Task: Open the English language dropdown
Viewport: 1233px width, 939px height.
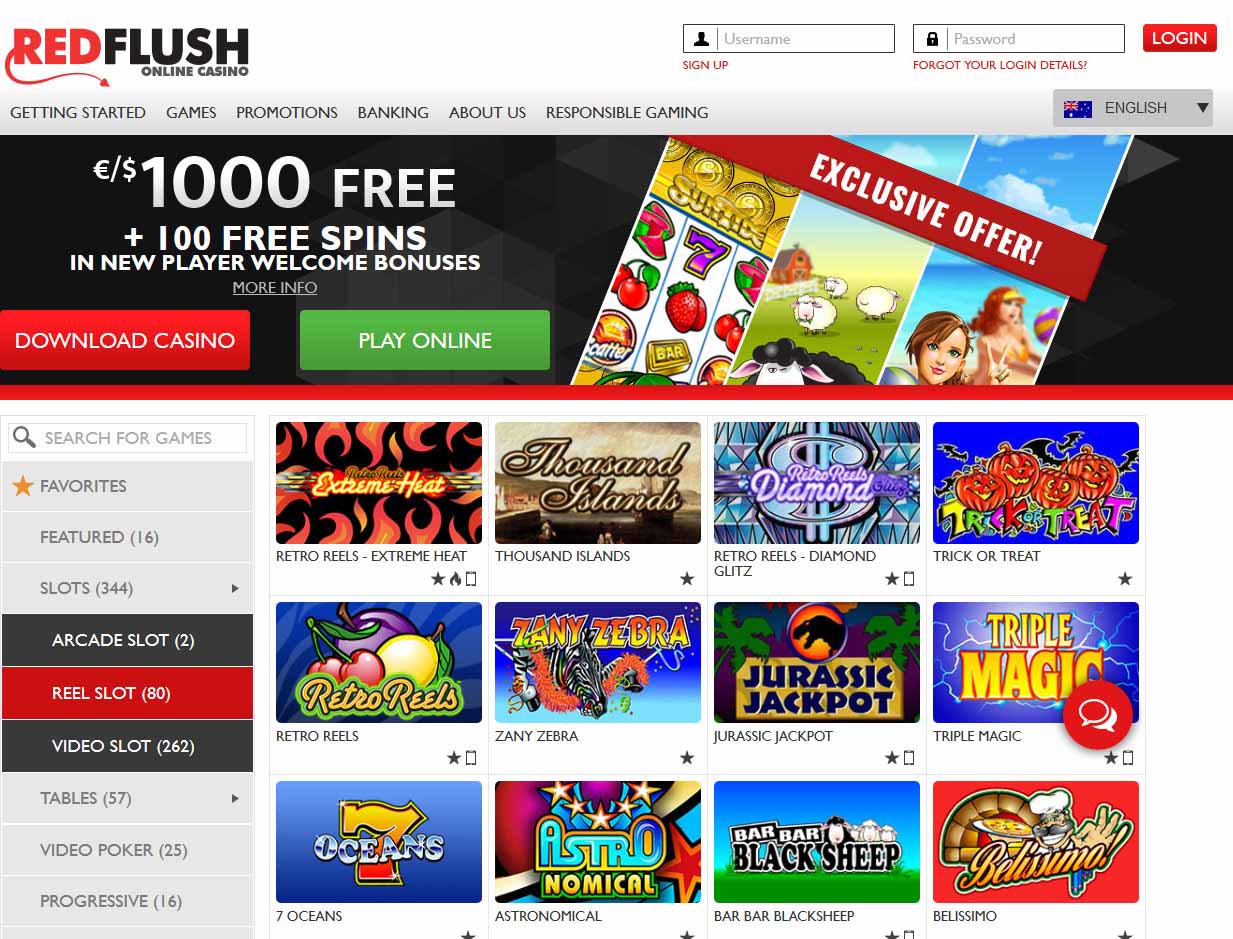Action: click(x=1133, y=108)
